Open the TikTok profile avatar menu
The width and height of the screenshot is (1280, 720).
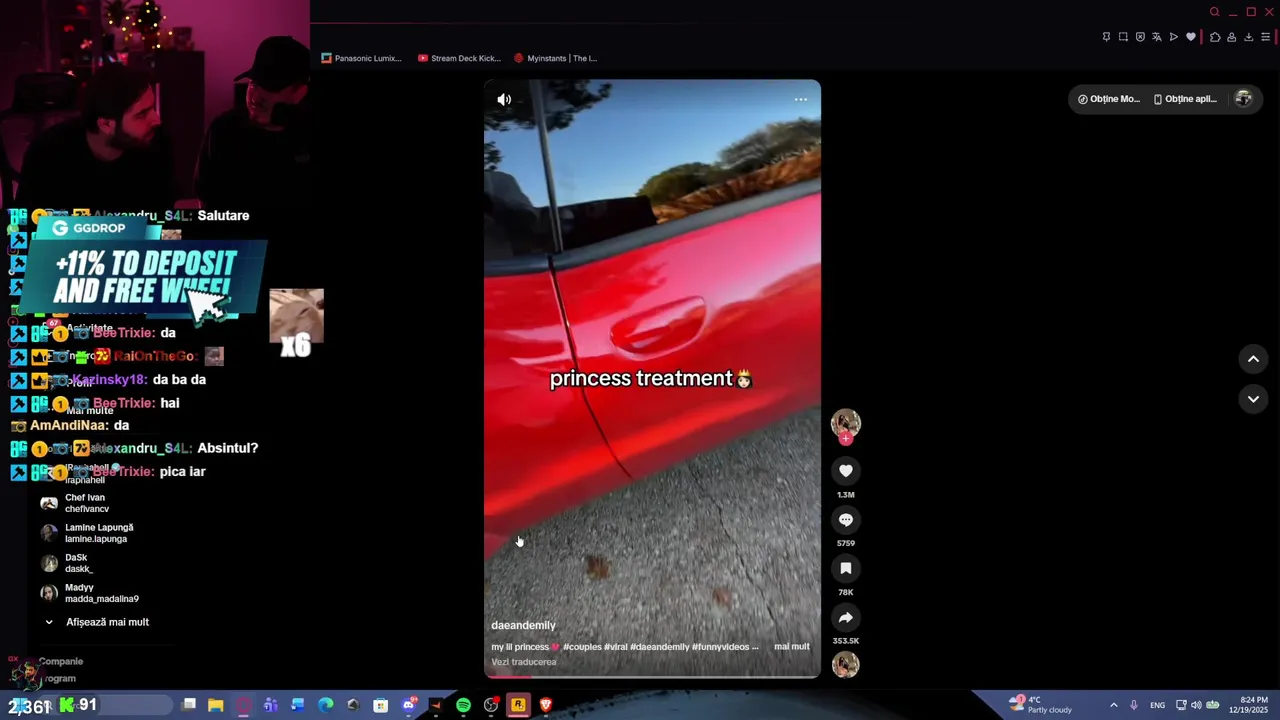click(1244, 99)
